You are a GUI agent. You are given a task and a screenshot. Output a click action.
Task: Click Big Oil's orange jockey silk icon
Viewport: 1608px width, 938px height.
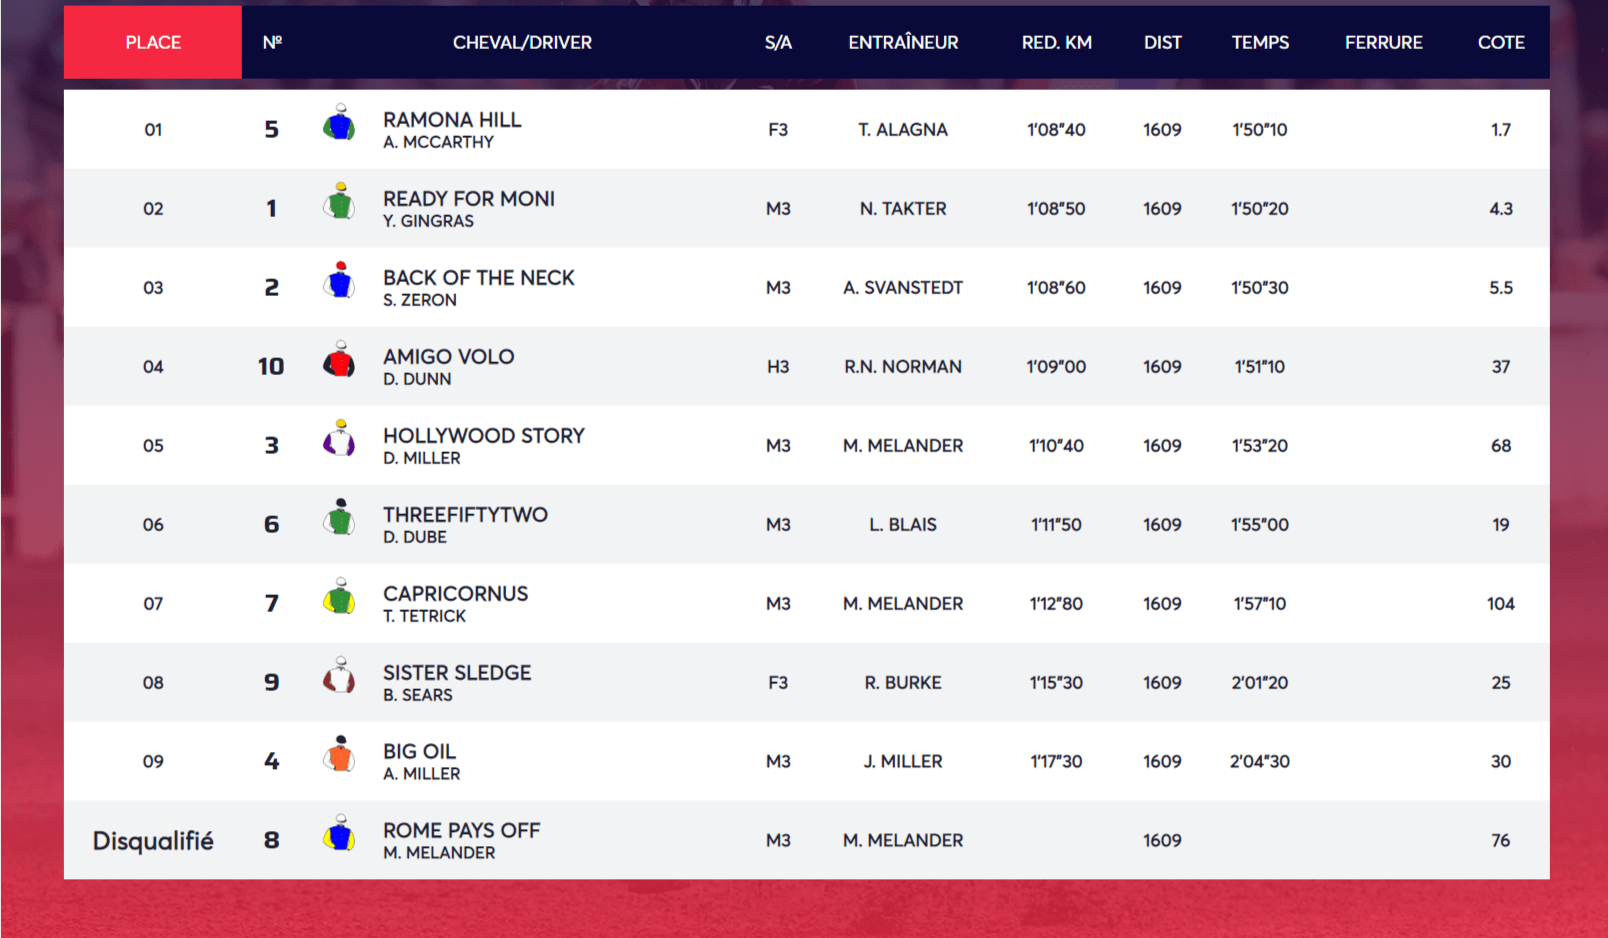[x=339, y=754]
